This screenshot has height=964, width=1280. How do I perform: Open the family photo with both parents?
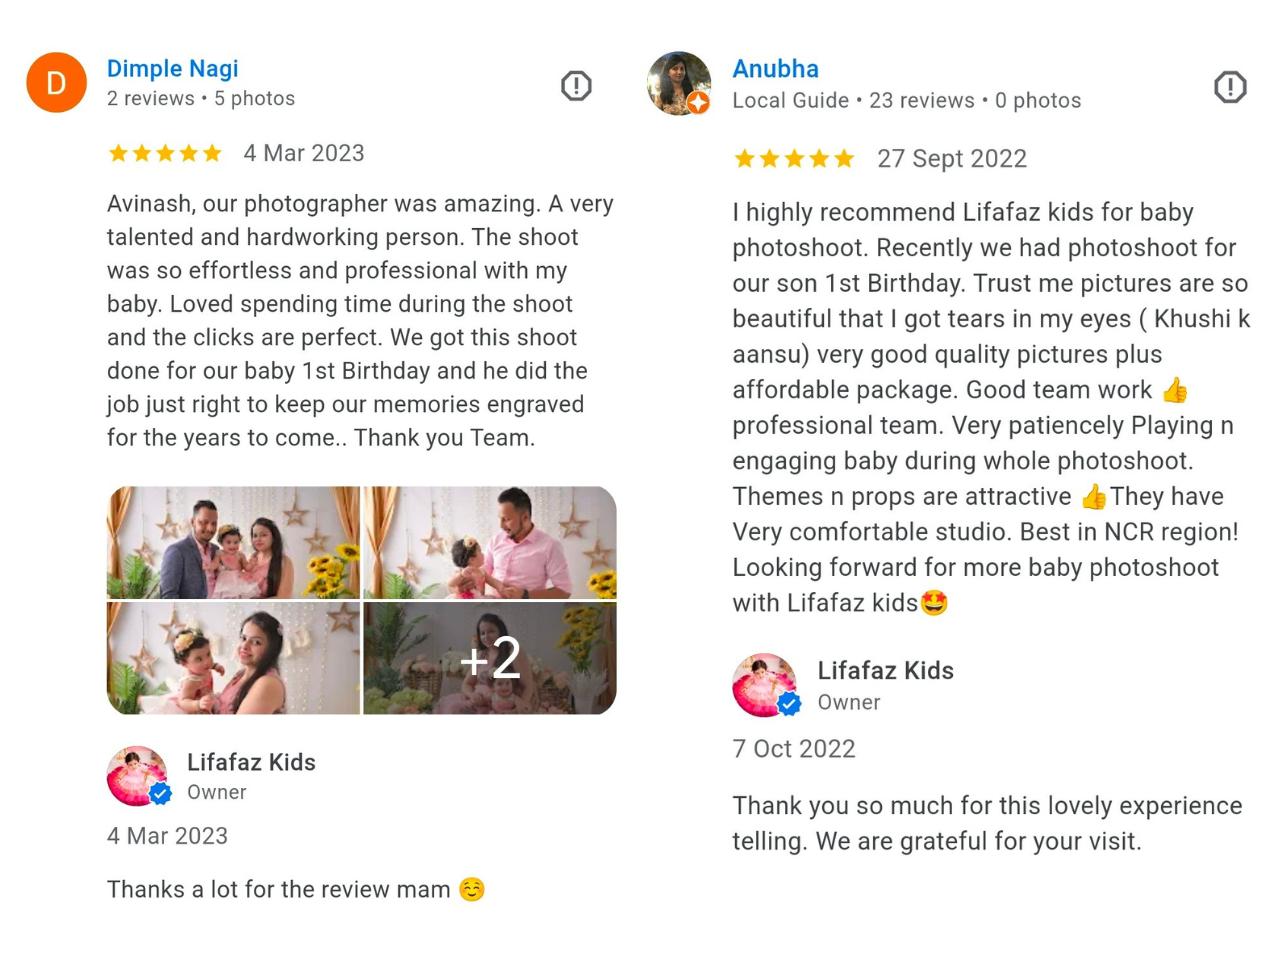(x=233, y=543)
